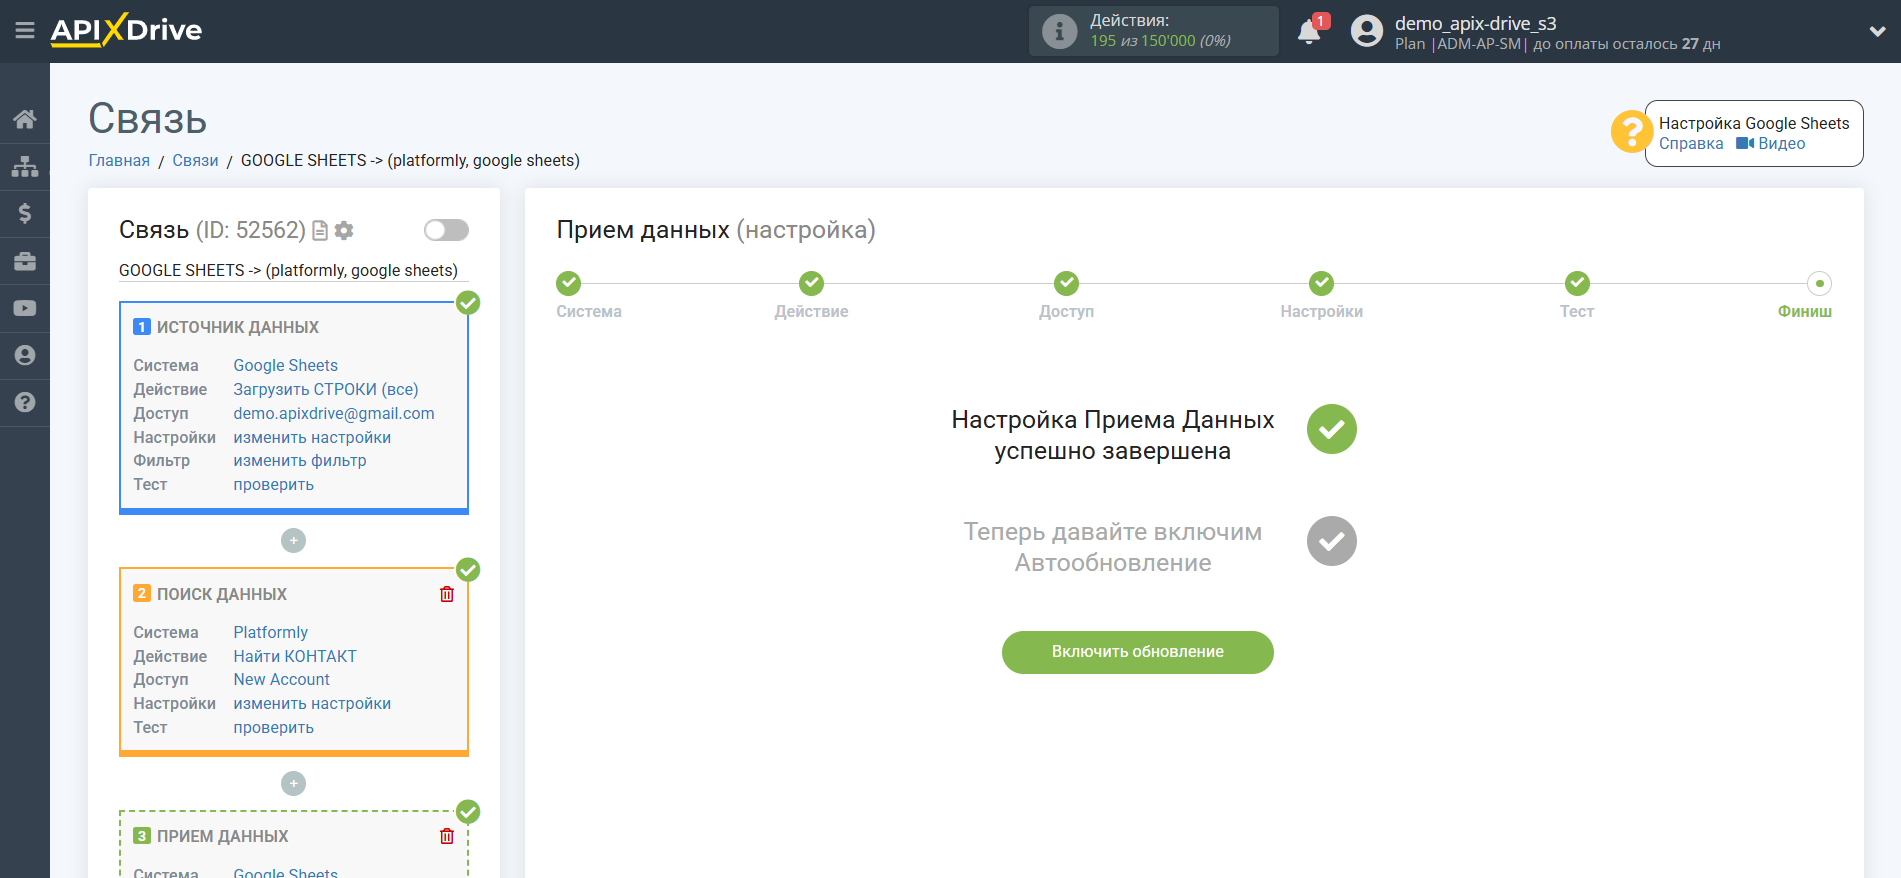Click Включить обновление button
This screenshot has width=1901, height=878.
coord(1138,652)
